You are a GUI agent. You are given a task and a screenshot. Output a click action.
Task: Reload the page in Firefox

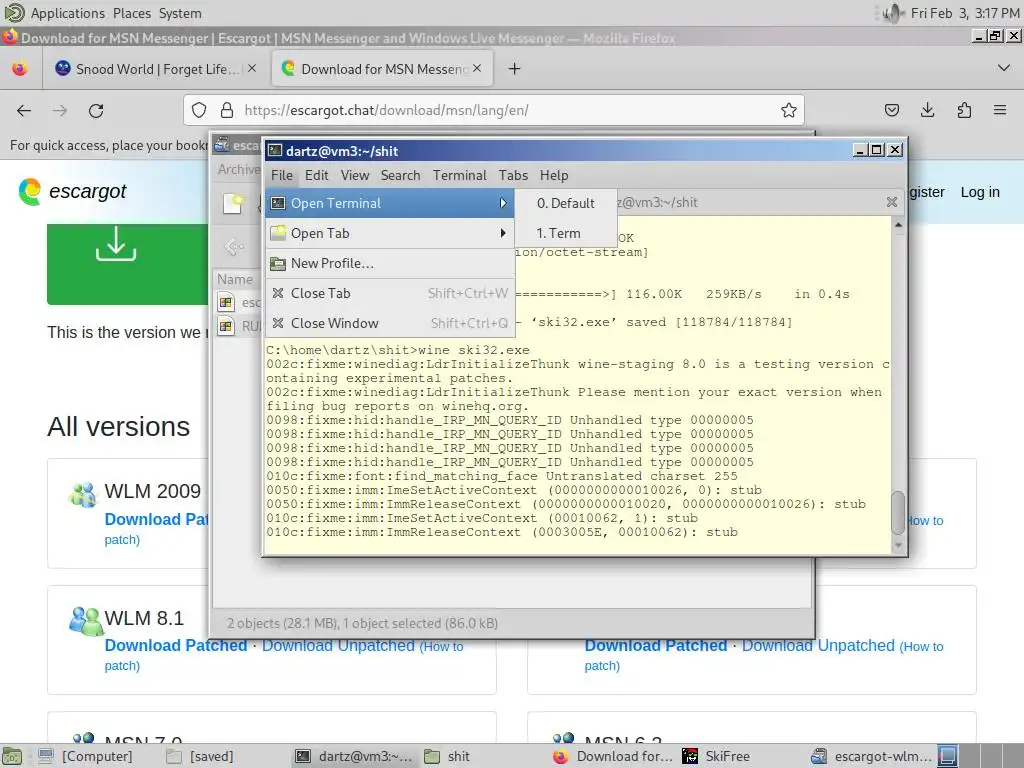click(x=97, y=110)
